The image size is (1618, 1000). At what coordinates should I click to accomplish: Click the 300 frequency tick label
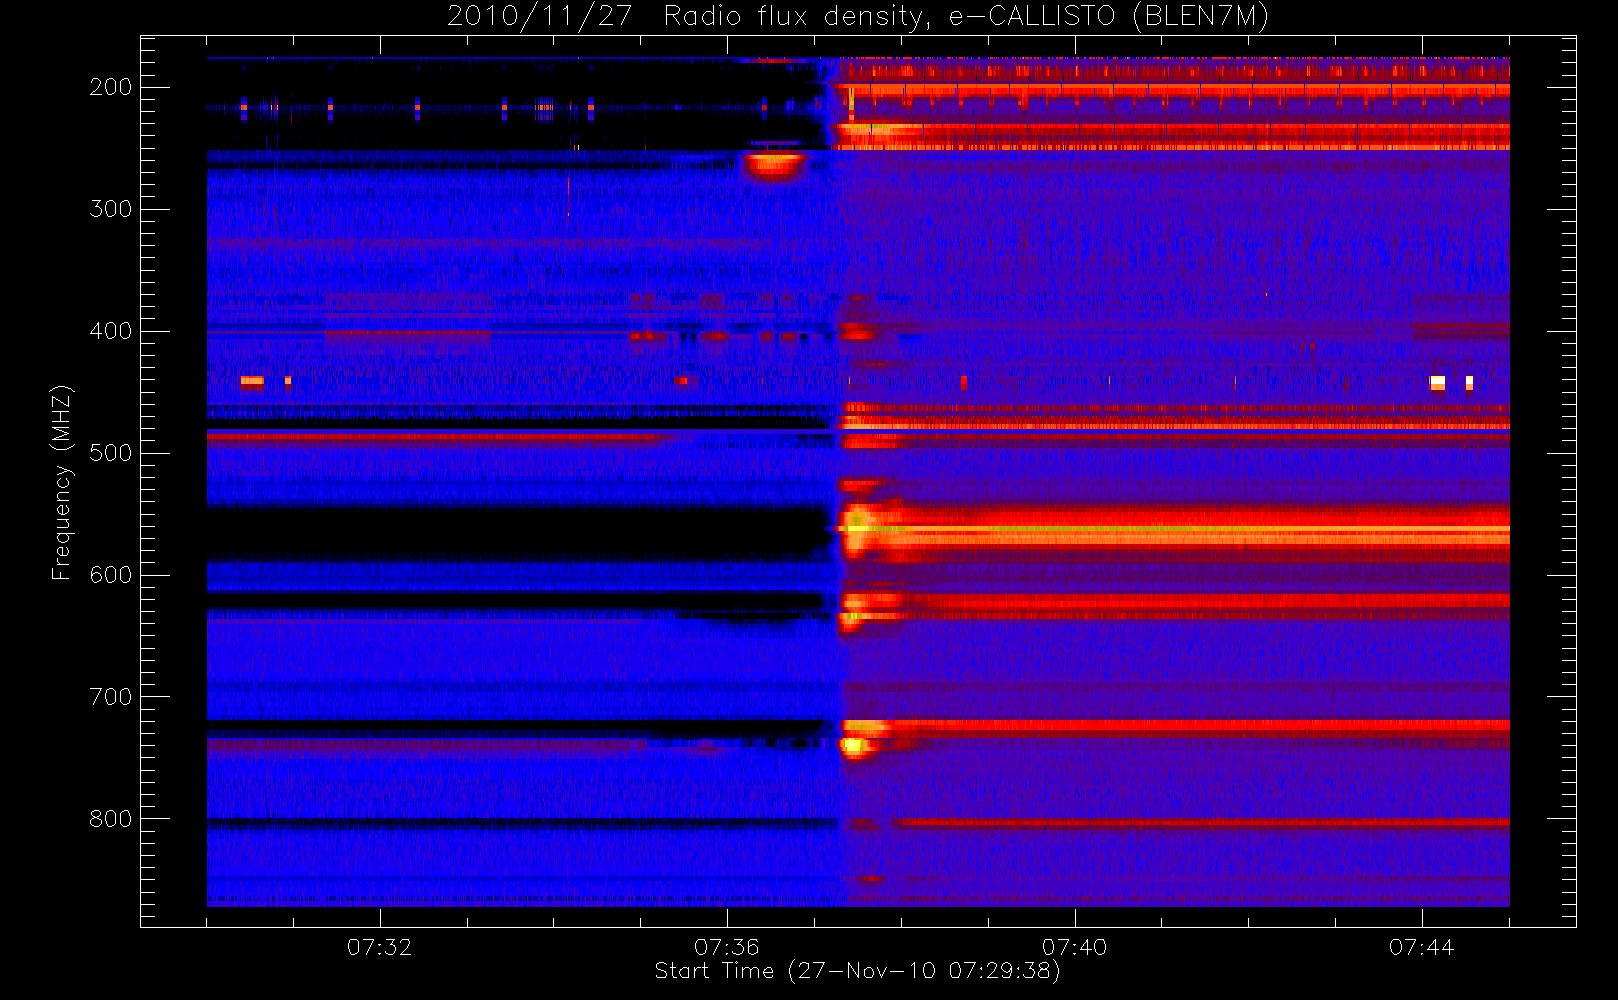[110, 209]
